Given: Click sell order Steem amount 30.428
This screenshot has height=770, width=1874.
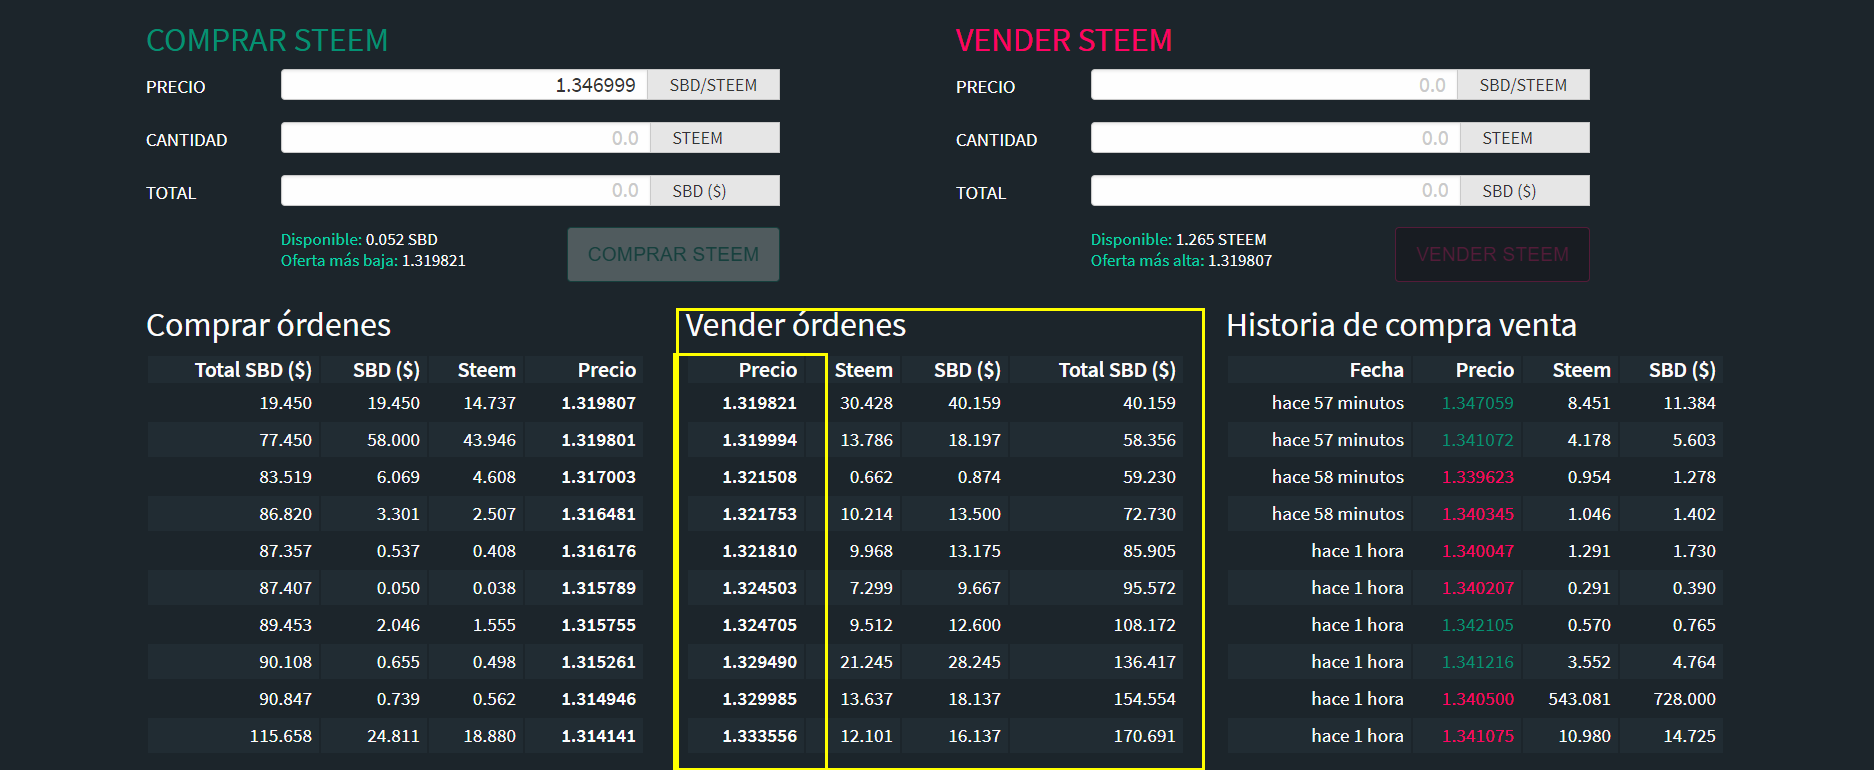Looking at the screenshot, I should pyautogui.click(x=866, y=403).
